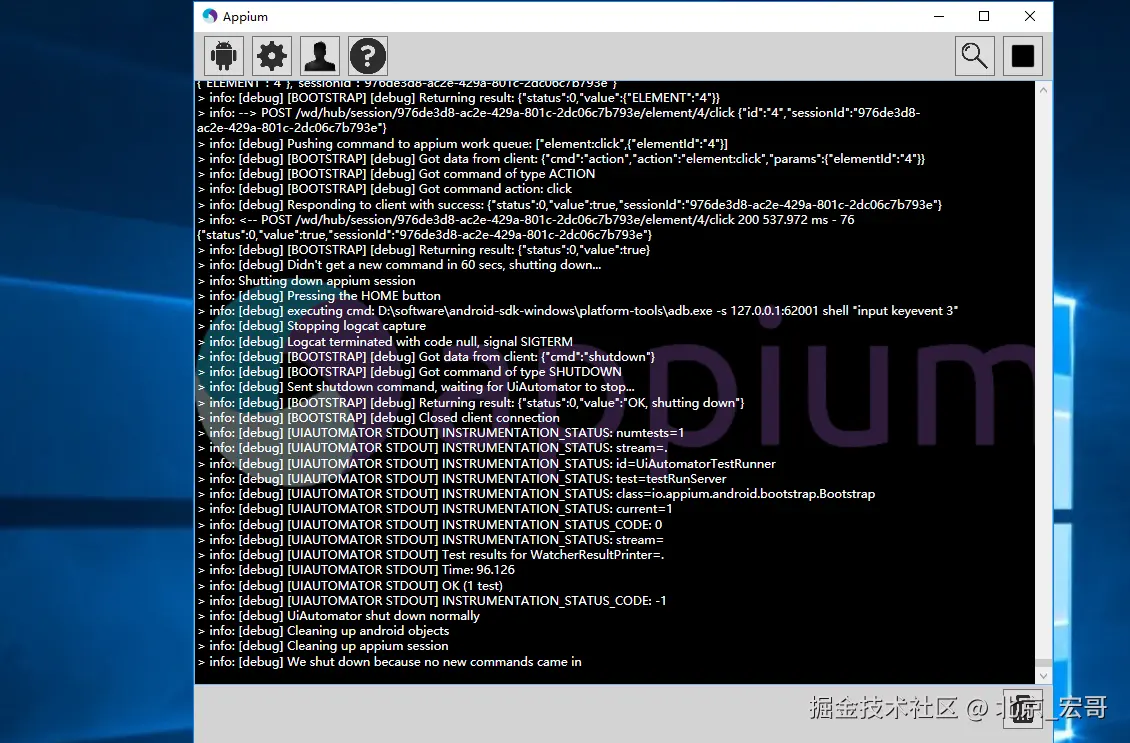
Task: Click 'Didn't get a new command in 60 secs' line
Action: (399, 264)
